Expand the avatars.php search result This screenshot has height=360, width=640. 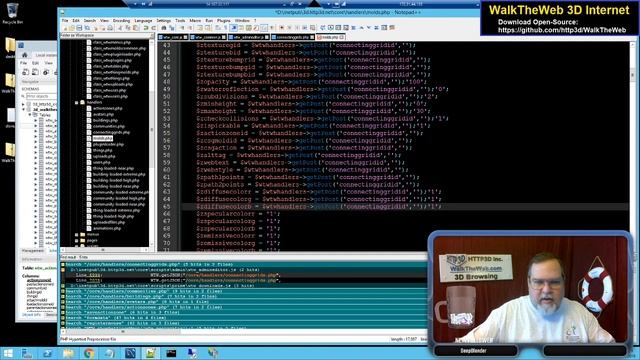pyautogui.click(x=63, y=302)
